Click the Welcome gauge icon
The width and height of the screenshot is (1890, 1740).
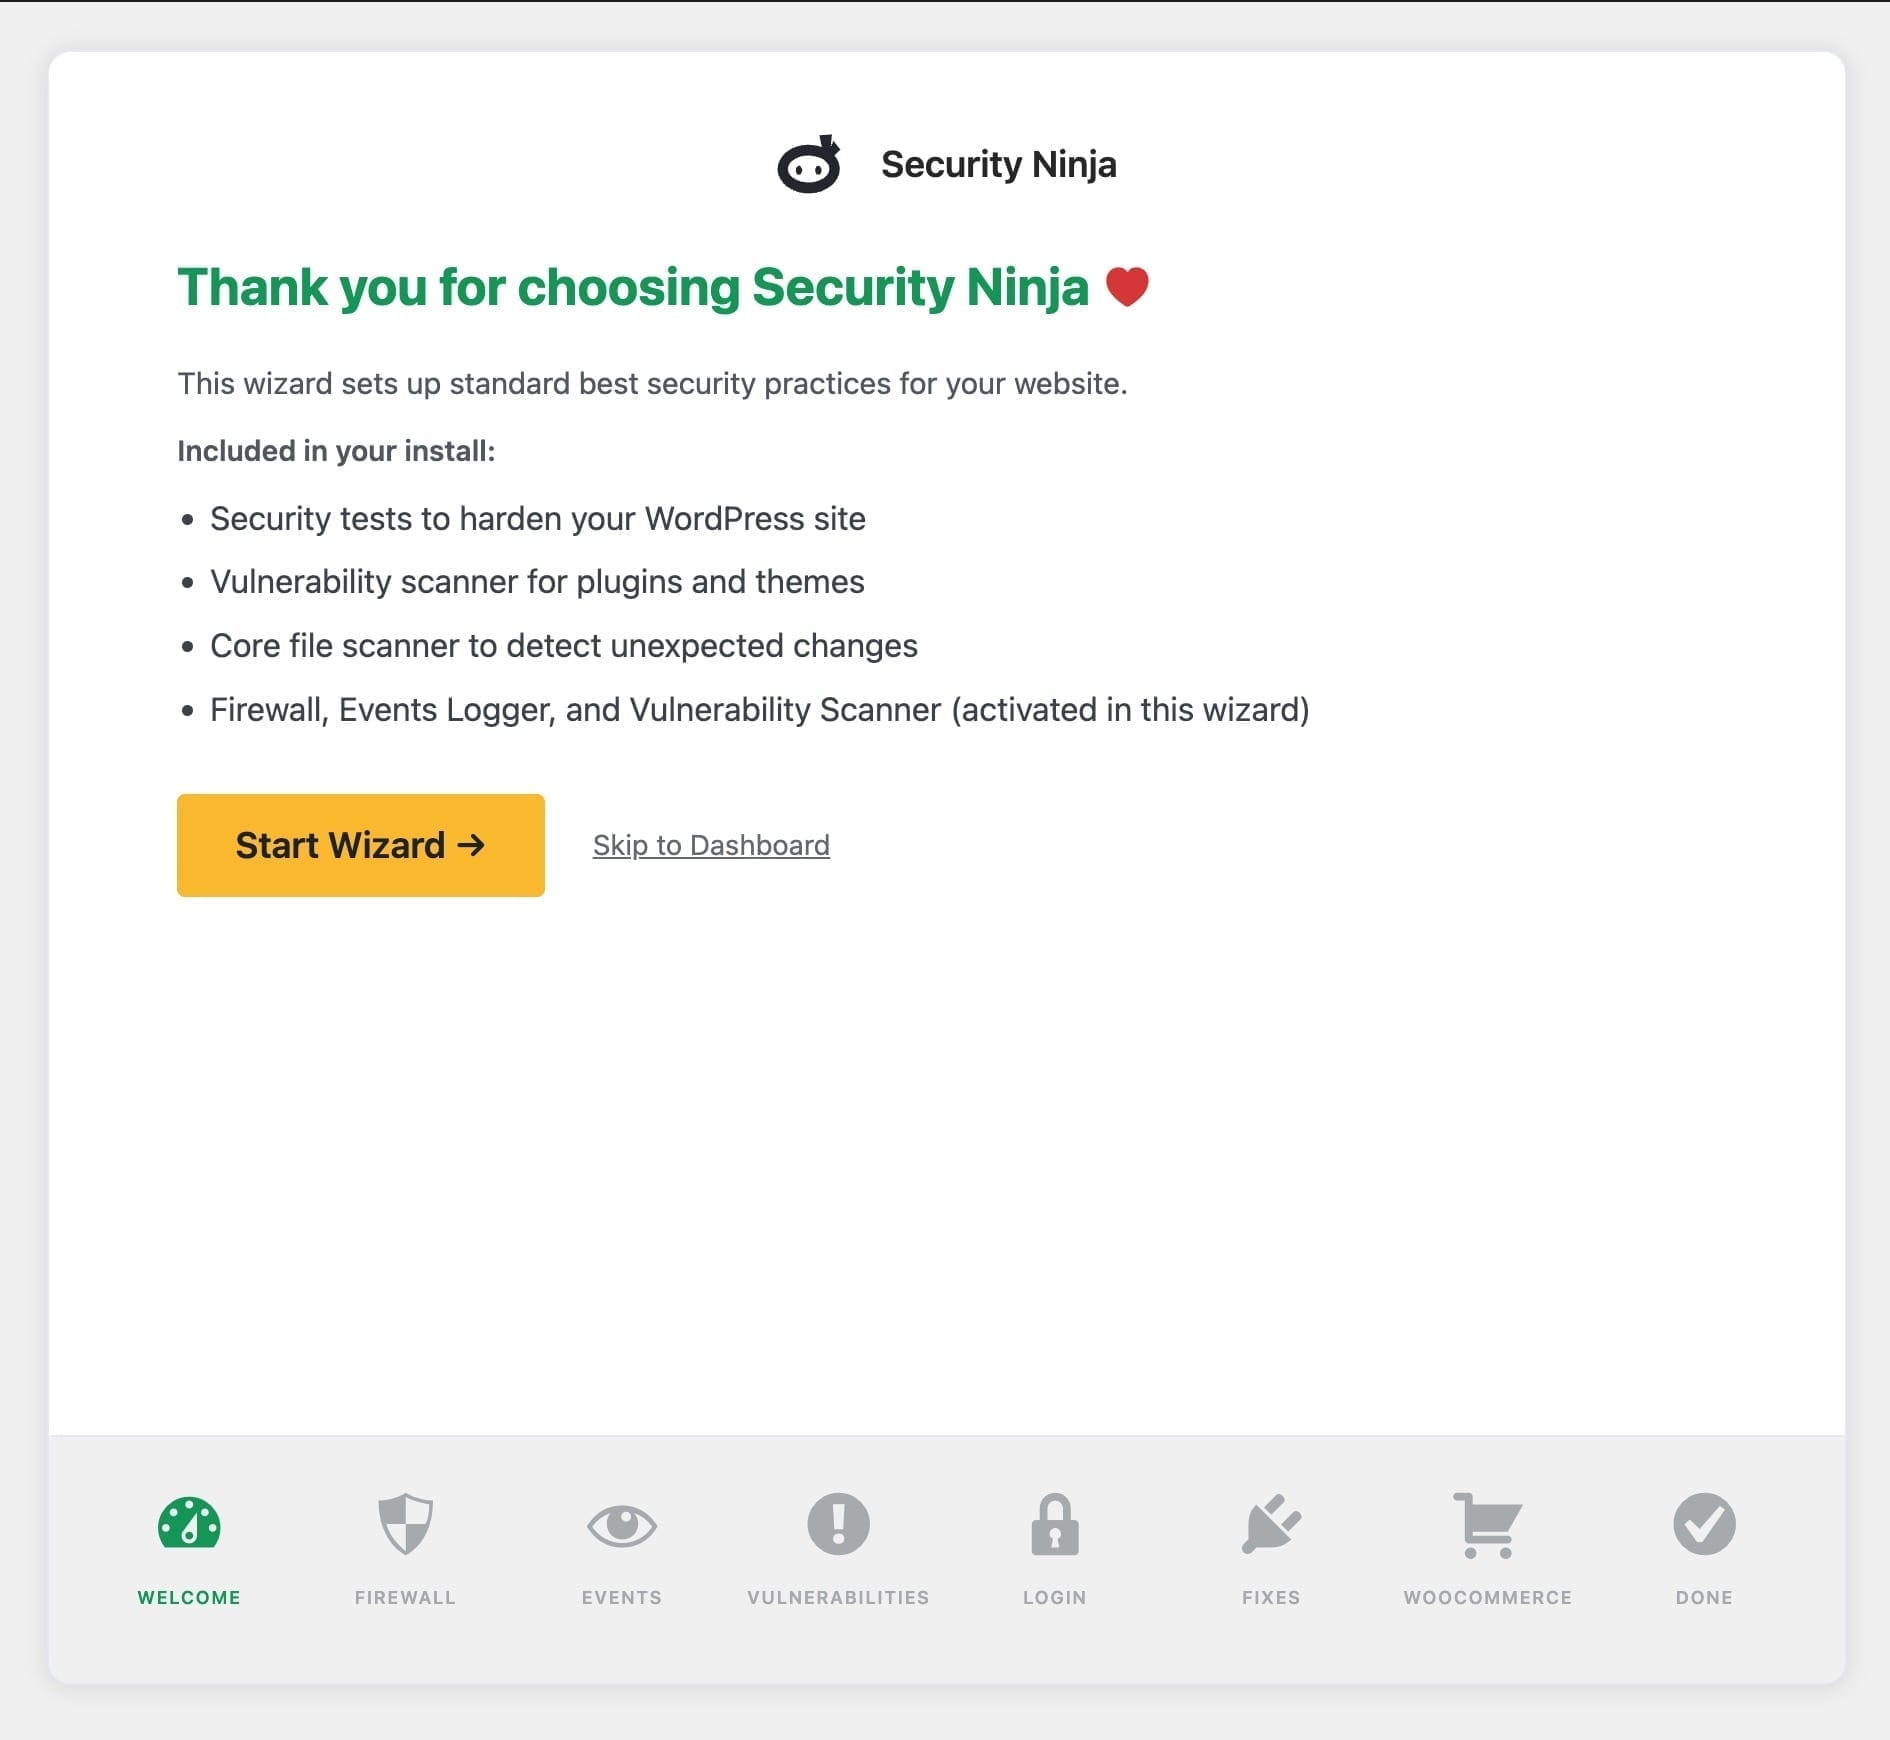(189, 1524)
